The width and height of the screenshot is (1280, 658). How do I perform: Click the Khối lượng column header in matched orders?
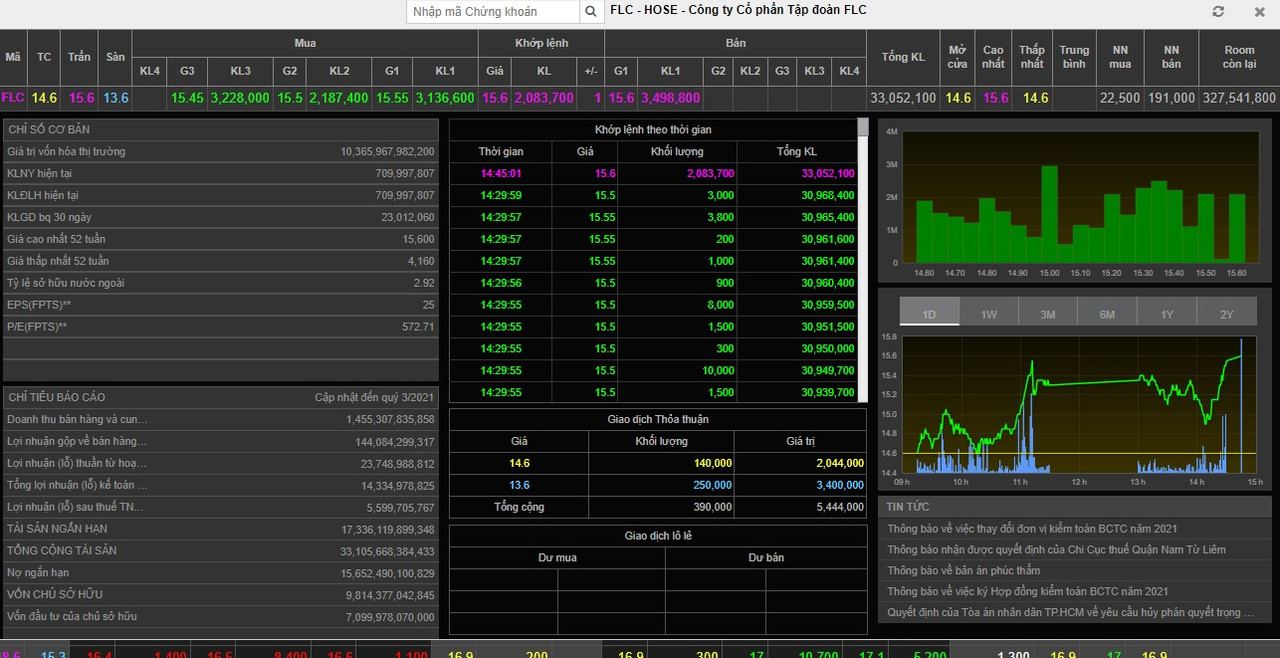click(x=677, y=151)
